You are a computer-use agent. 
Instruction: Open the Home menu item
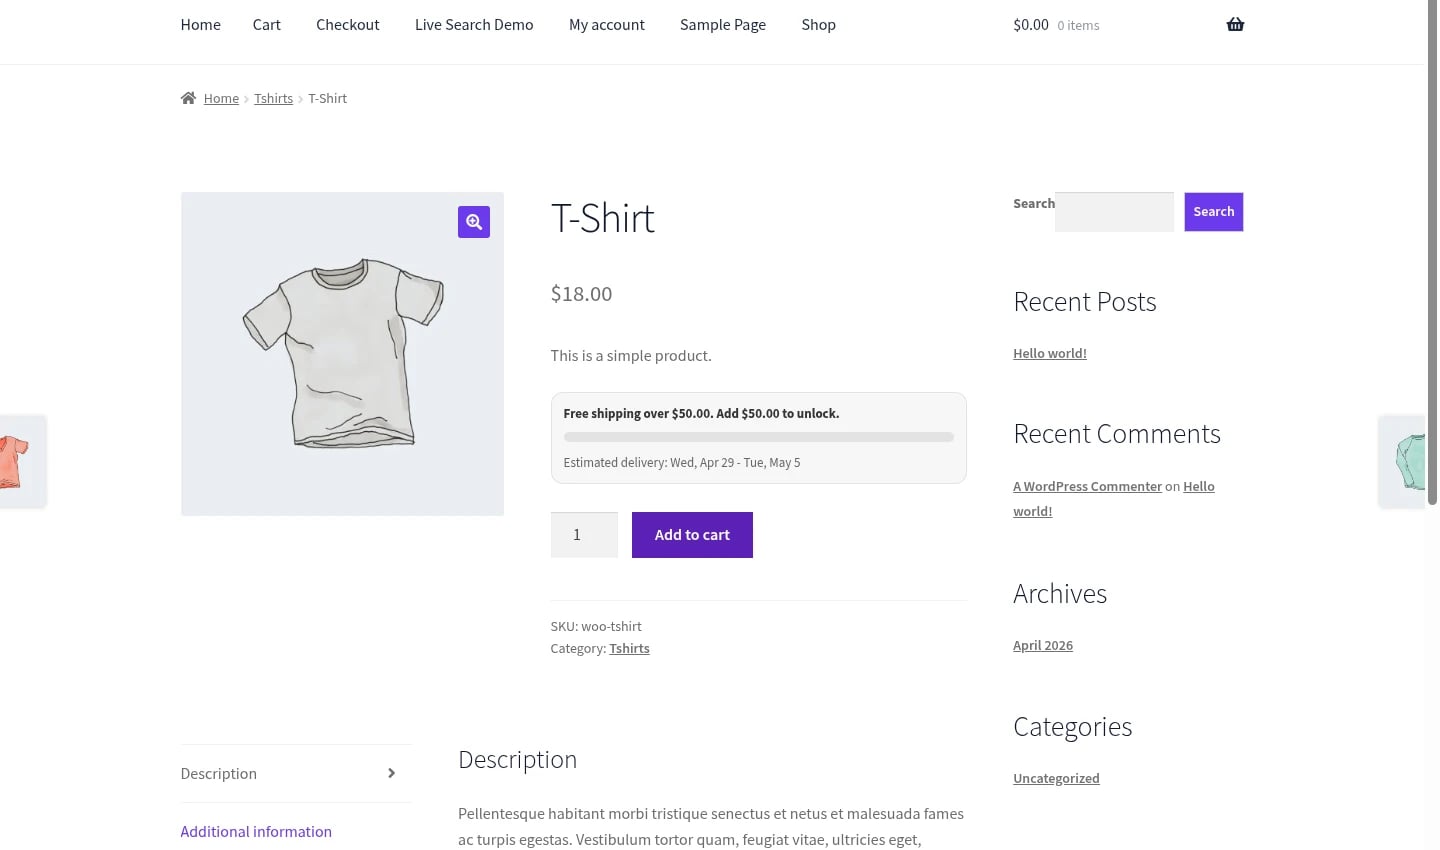coord(200,25)
